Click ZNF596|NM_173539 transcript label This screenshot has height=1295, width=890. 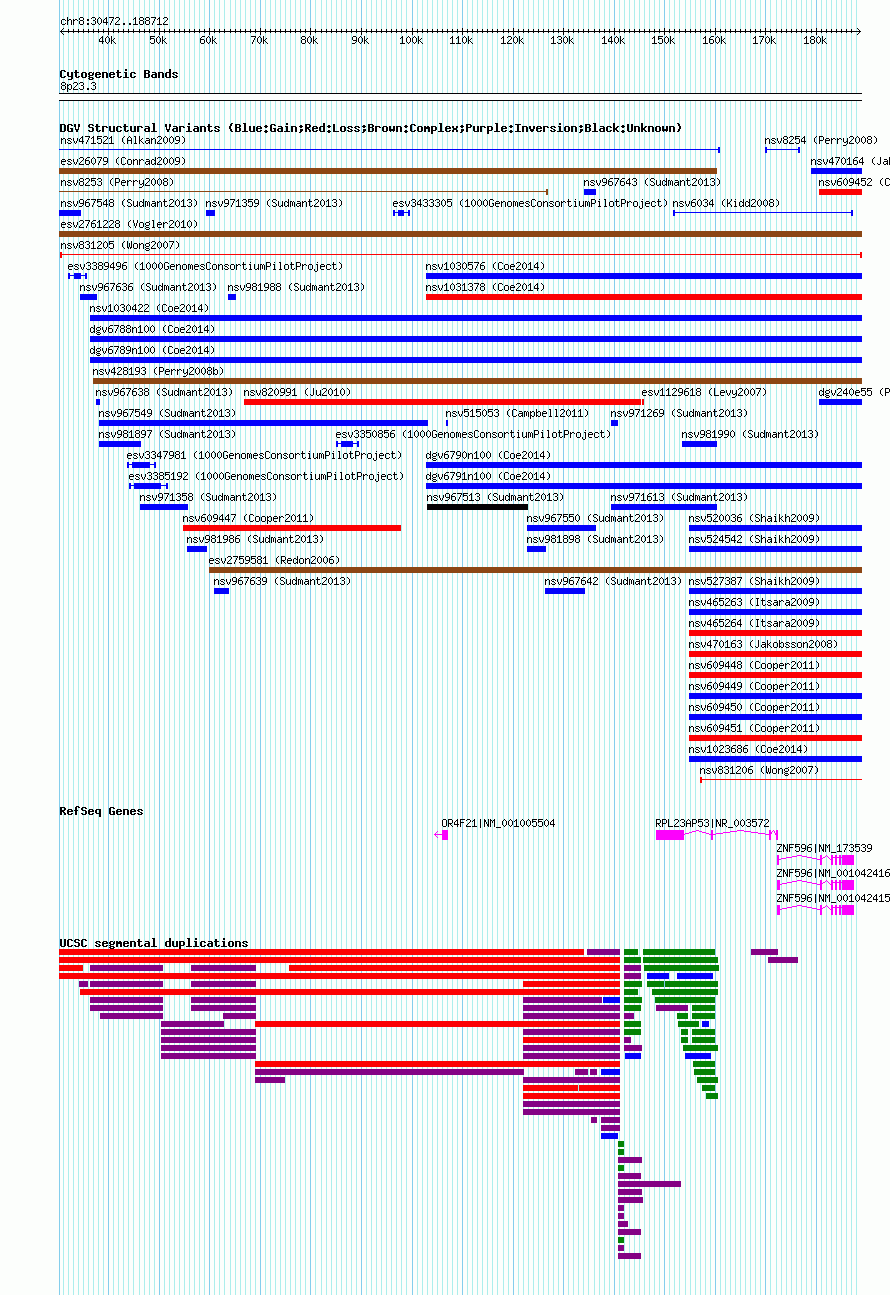pyautogui.click(x=825, y=849)
